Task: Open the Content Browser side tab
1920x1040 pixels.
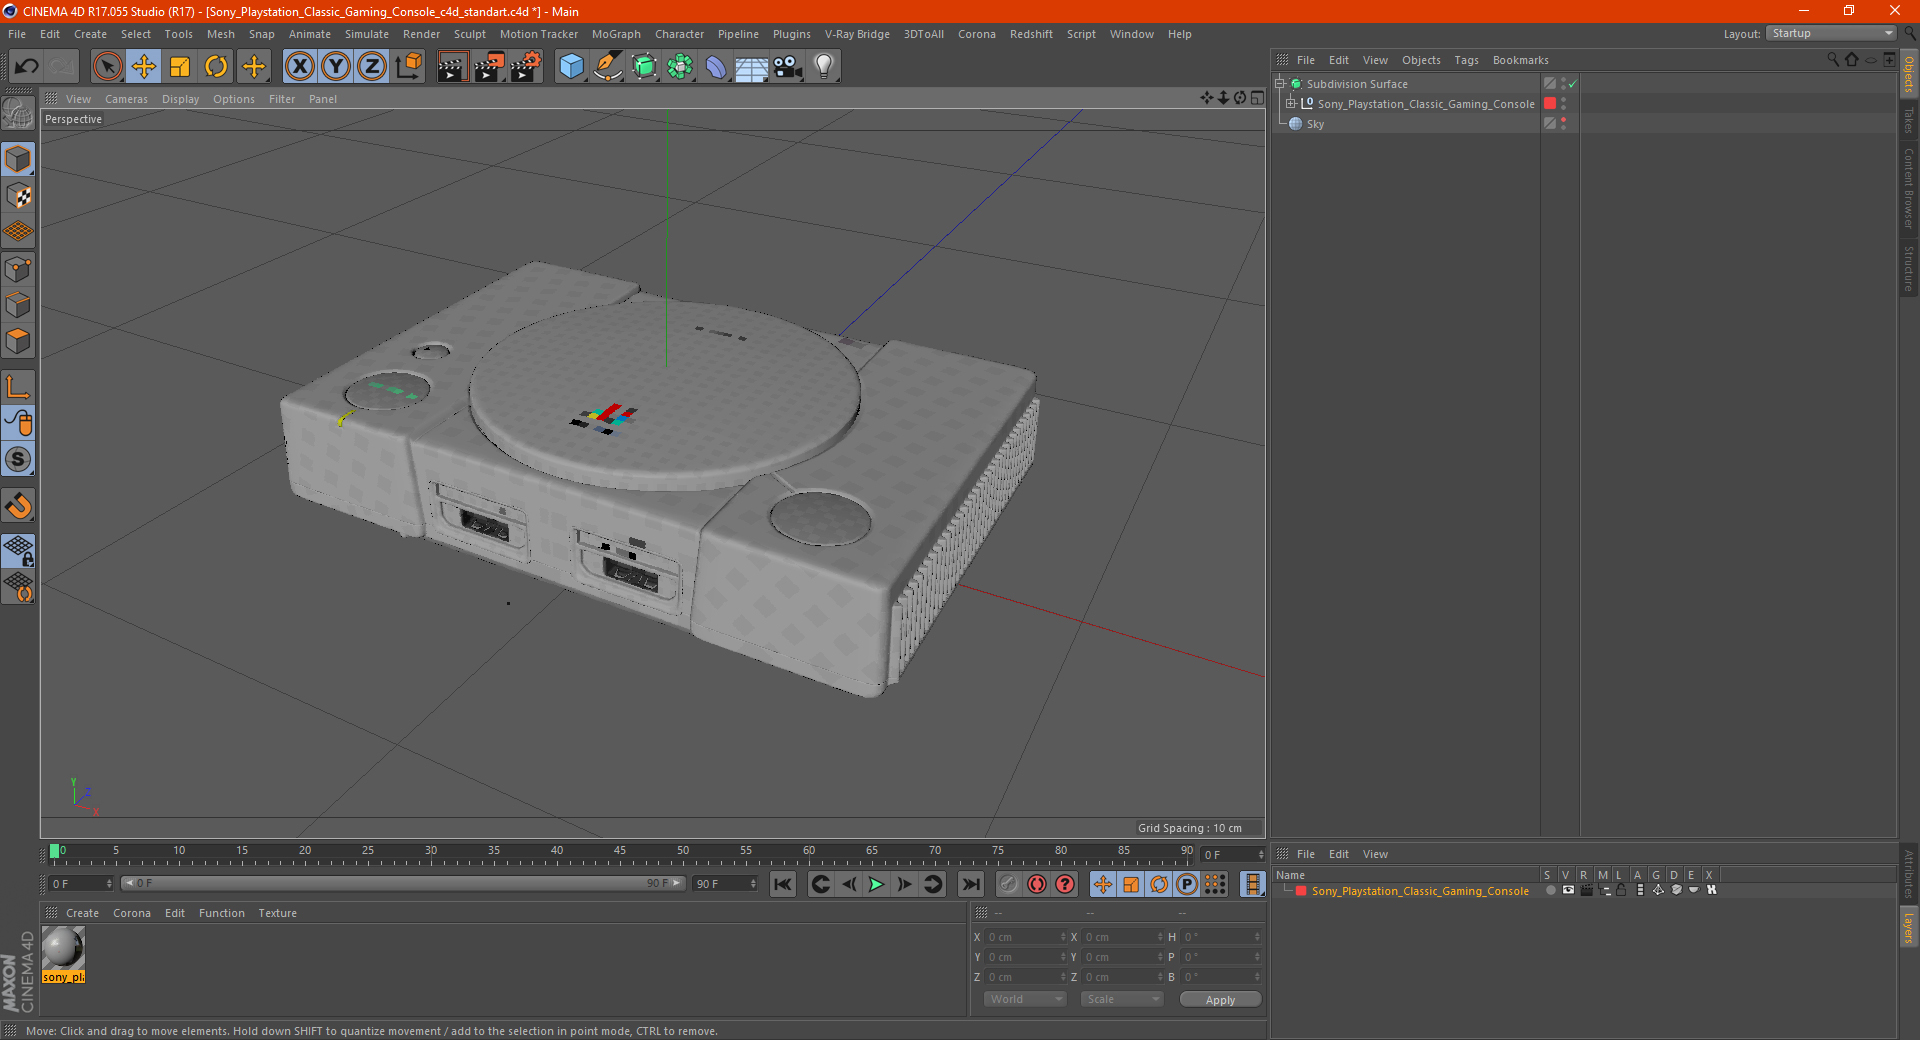Action: pyautogui.click(x=1909, y=188)
